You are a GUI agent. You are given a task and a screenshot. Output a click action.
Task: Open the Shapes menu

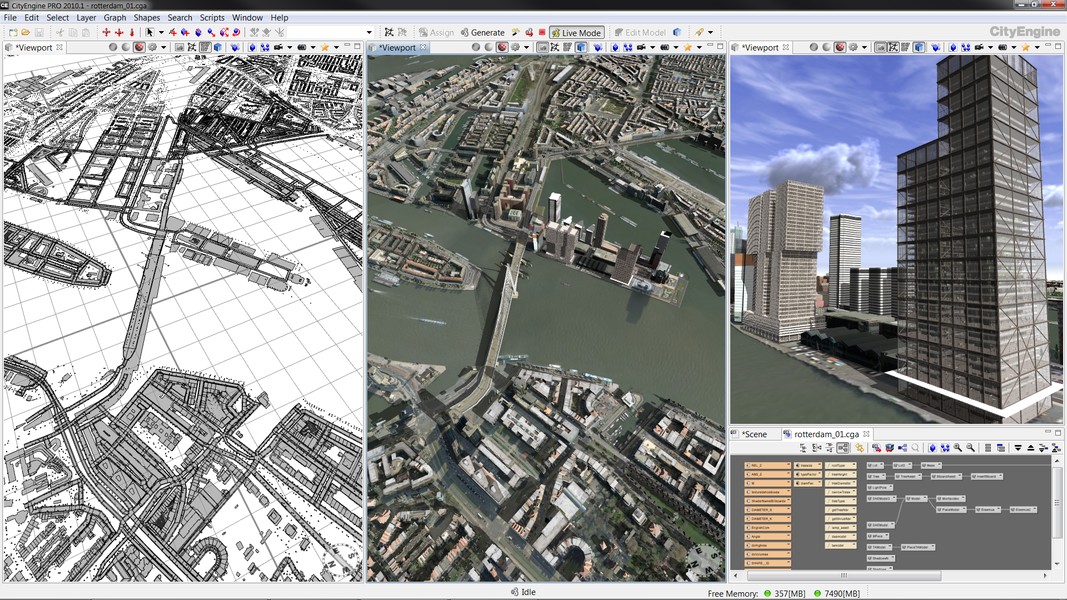146,18
